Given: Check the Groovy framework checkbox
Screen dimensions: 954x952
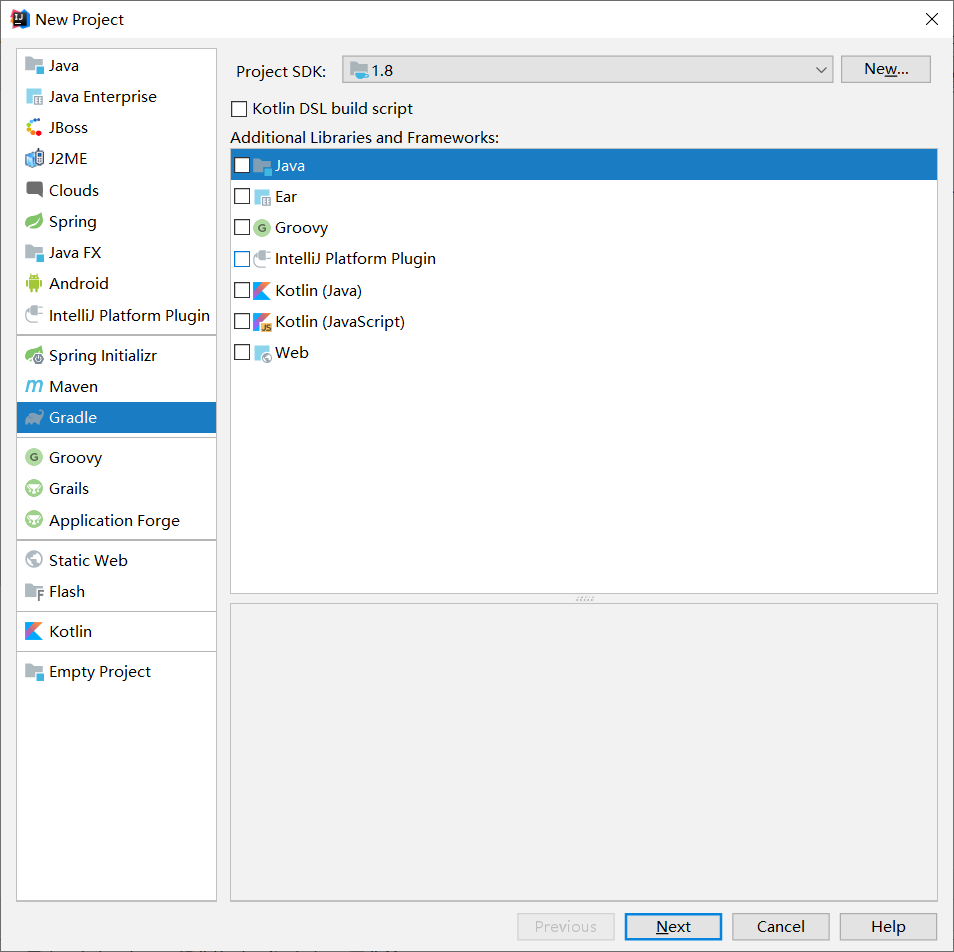Looking at the screenshot, I should [242, 228].
